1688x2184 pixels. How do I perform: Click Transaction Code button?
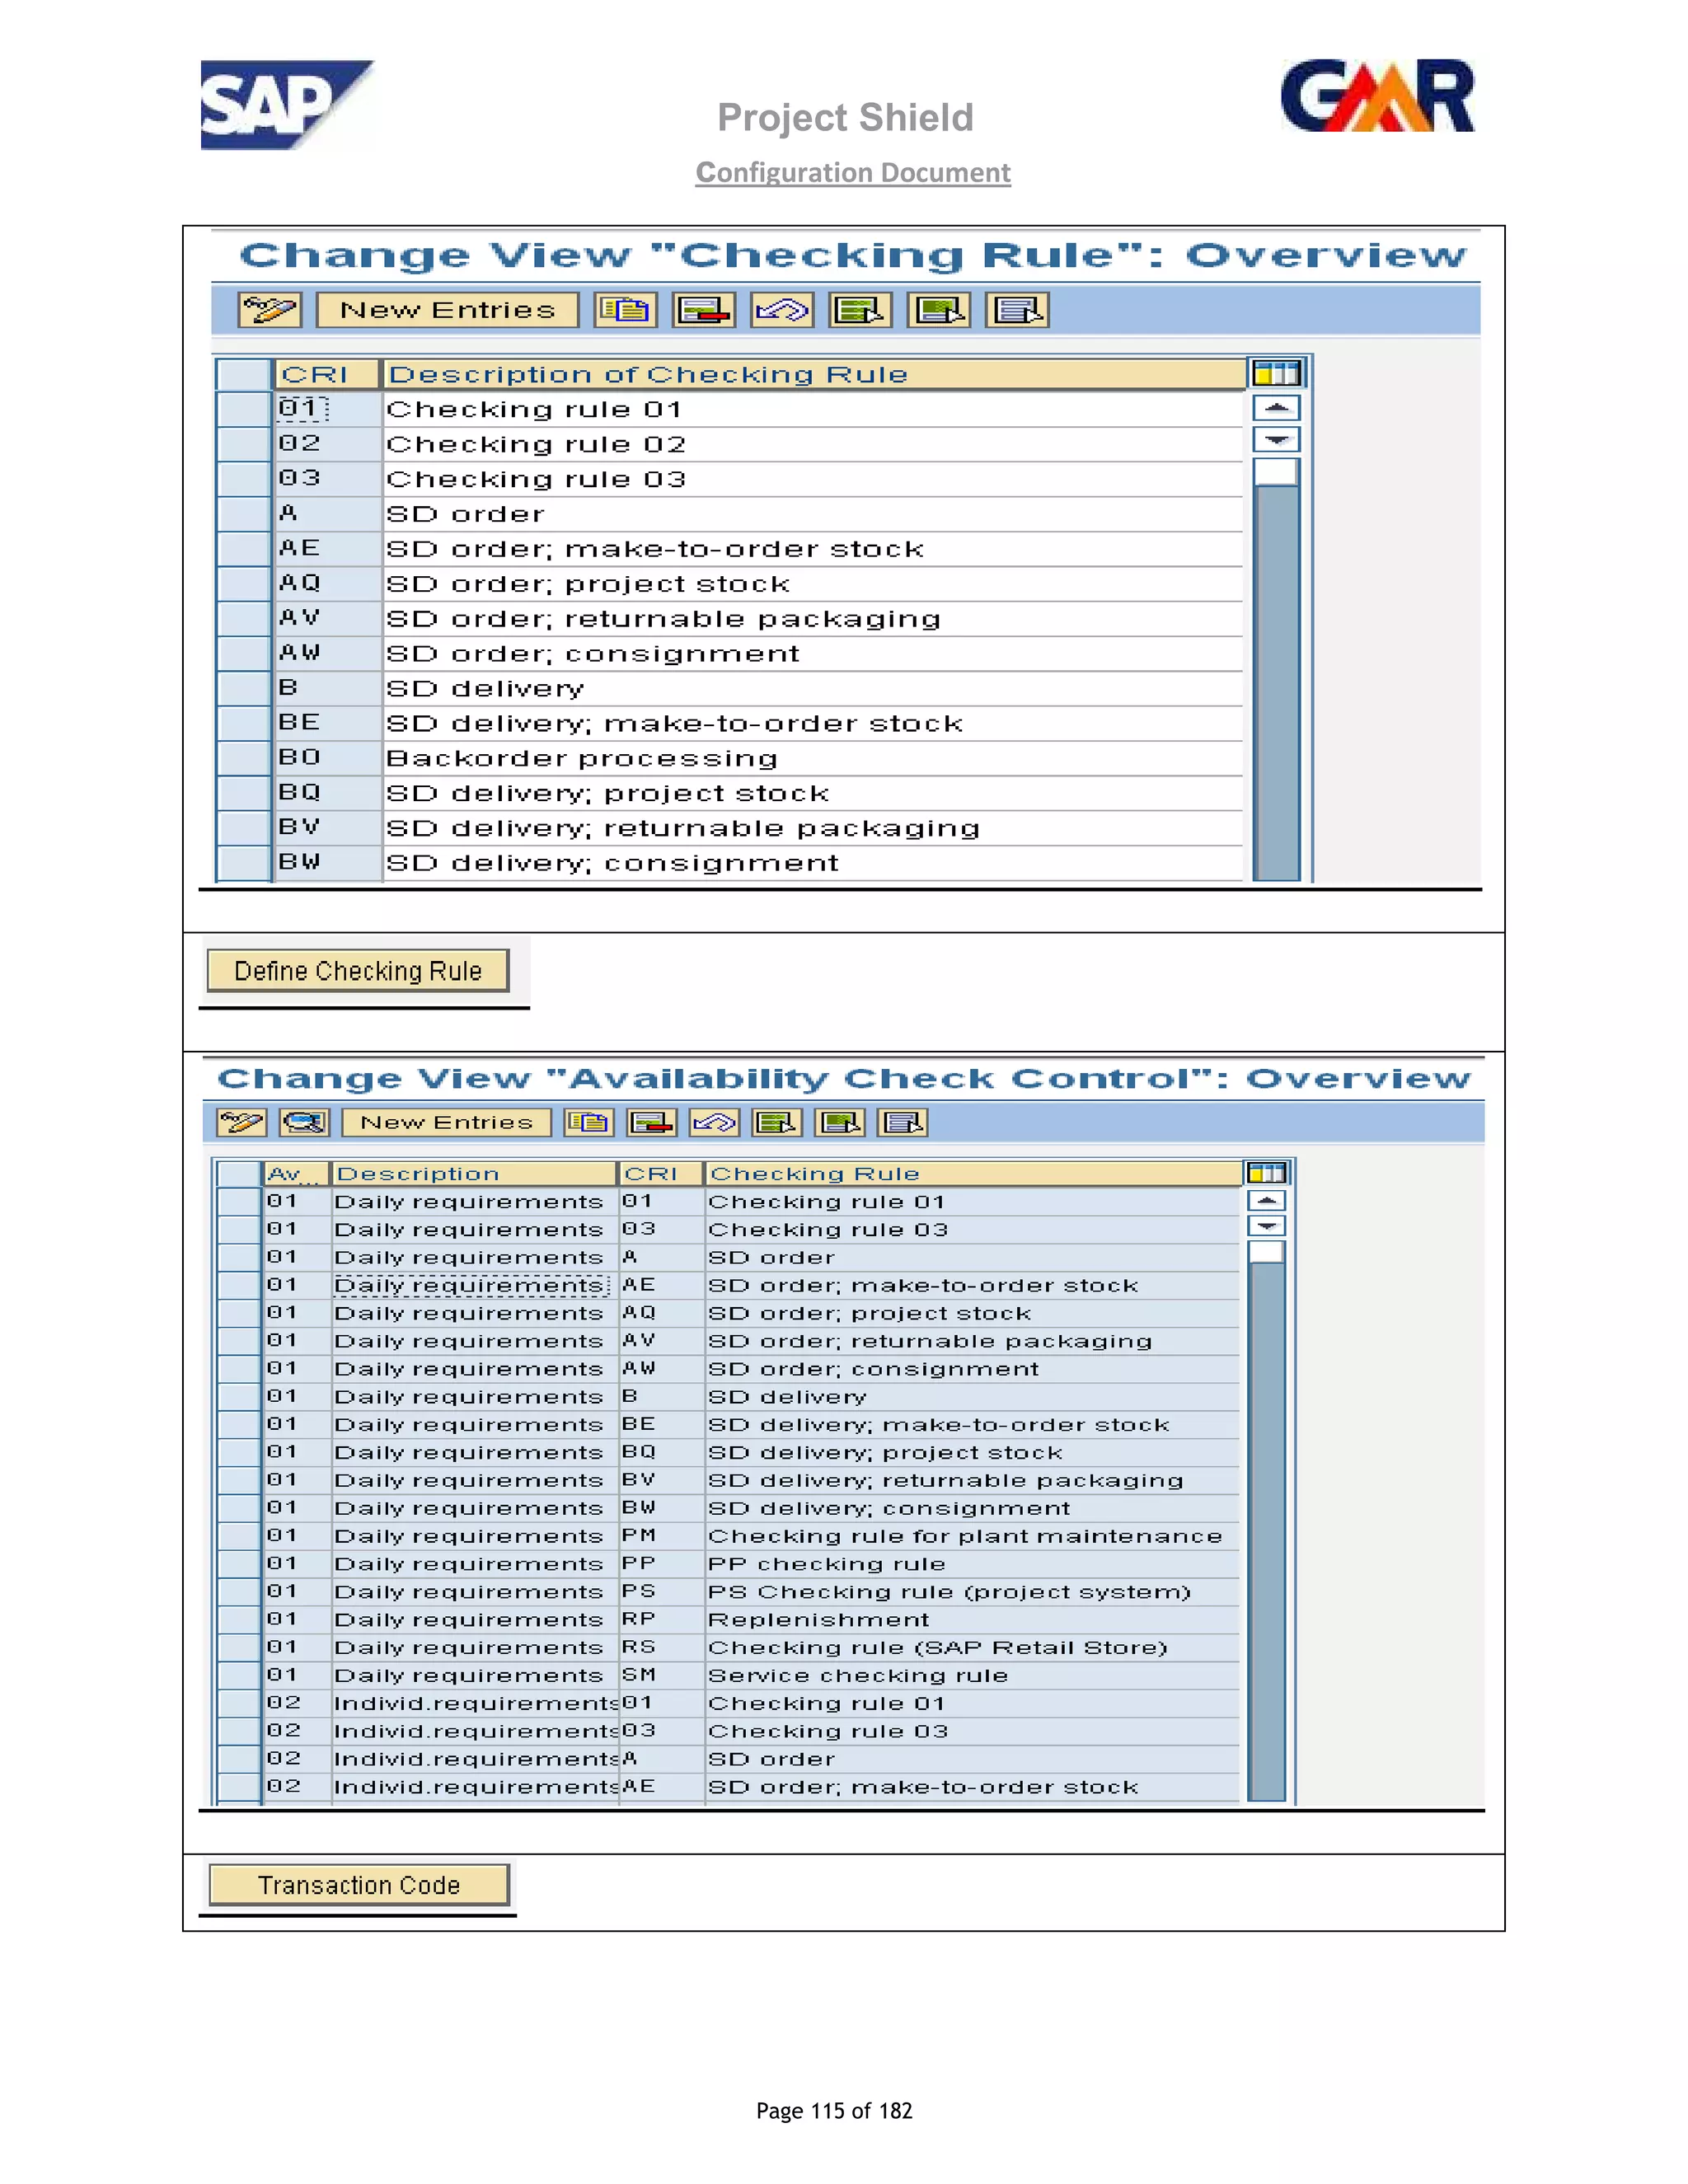pyautogui.click(x=359, y=1885)
